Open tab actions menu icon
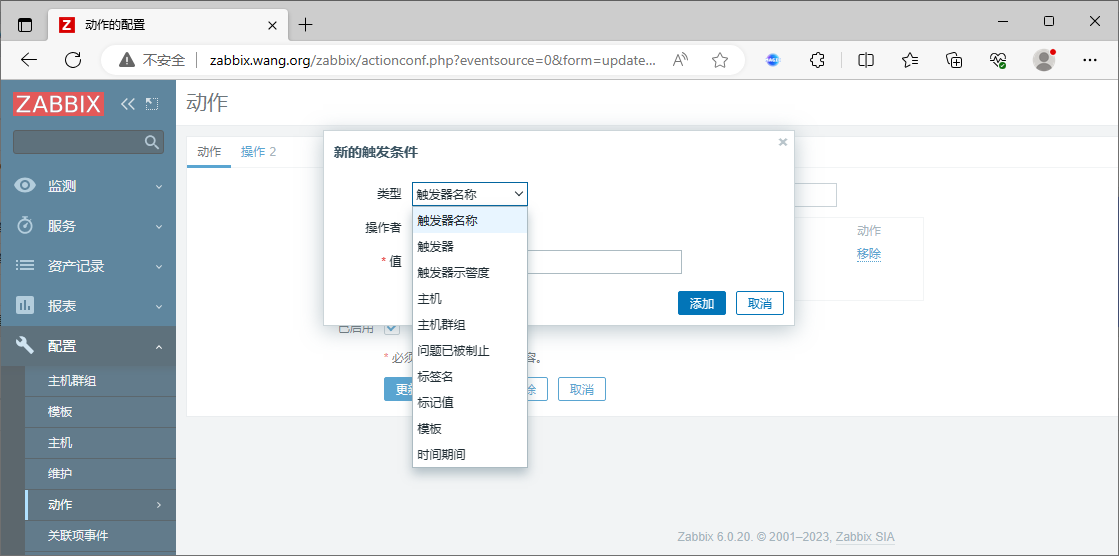Screen dimensions: 1119x556 pyautogui.click(x=25, y=25)
